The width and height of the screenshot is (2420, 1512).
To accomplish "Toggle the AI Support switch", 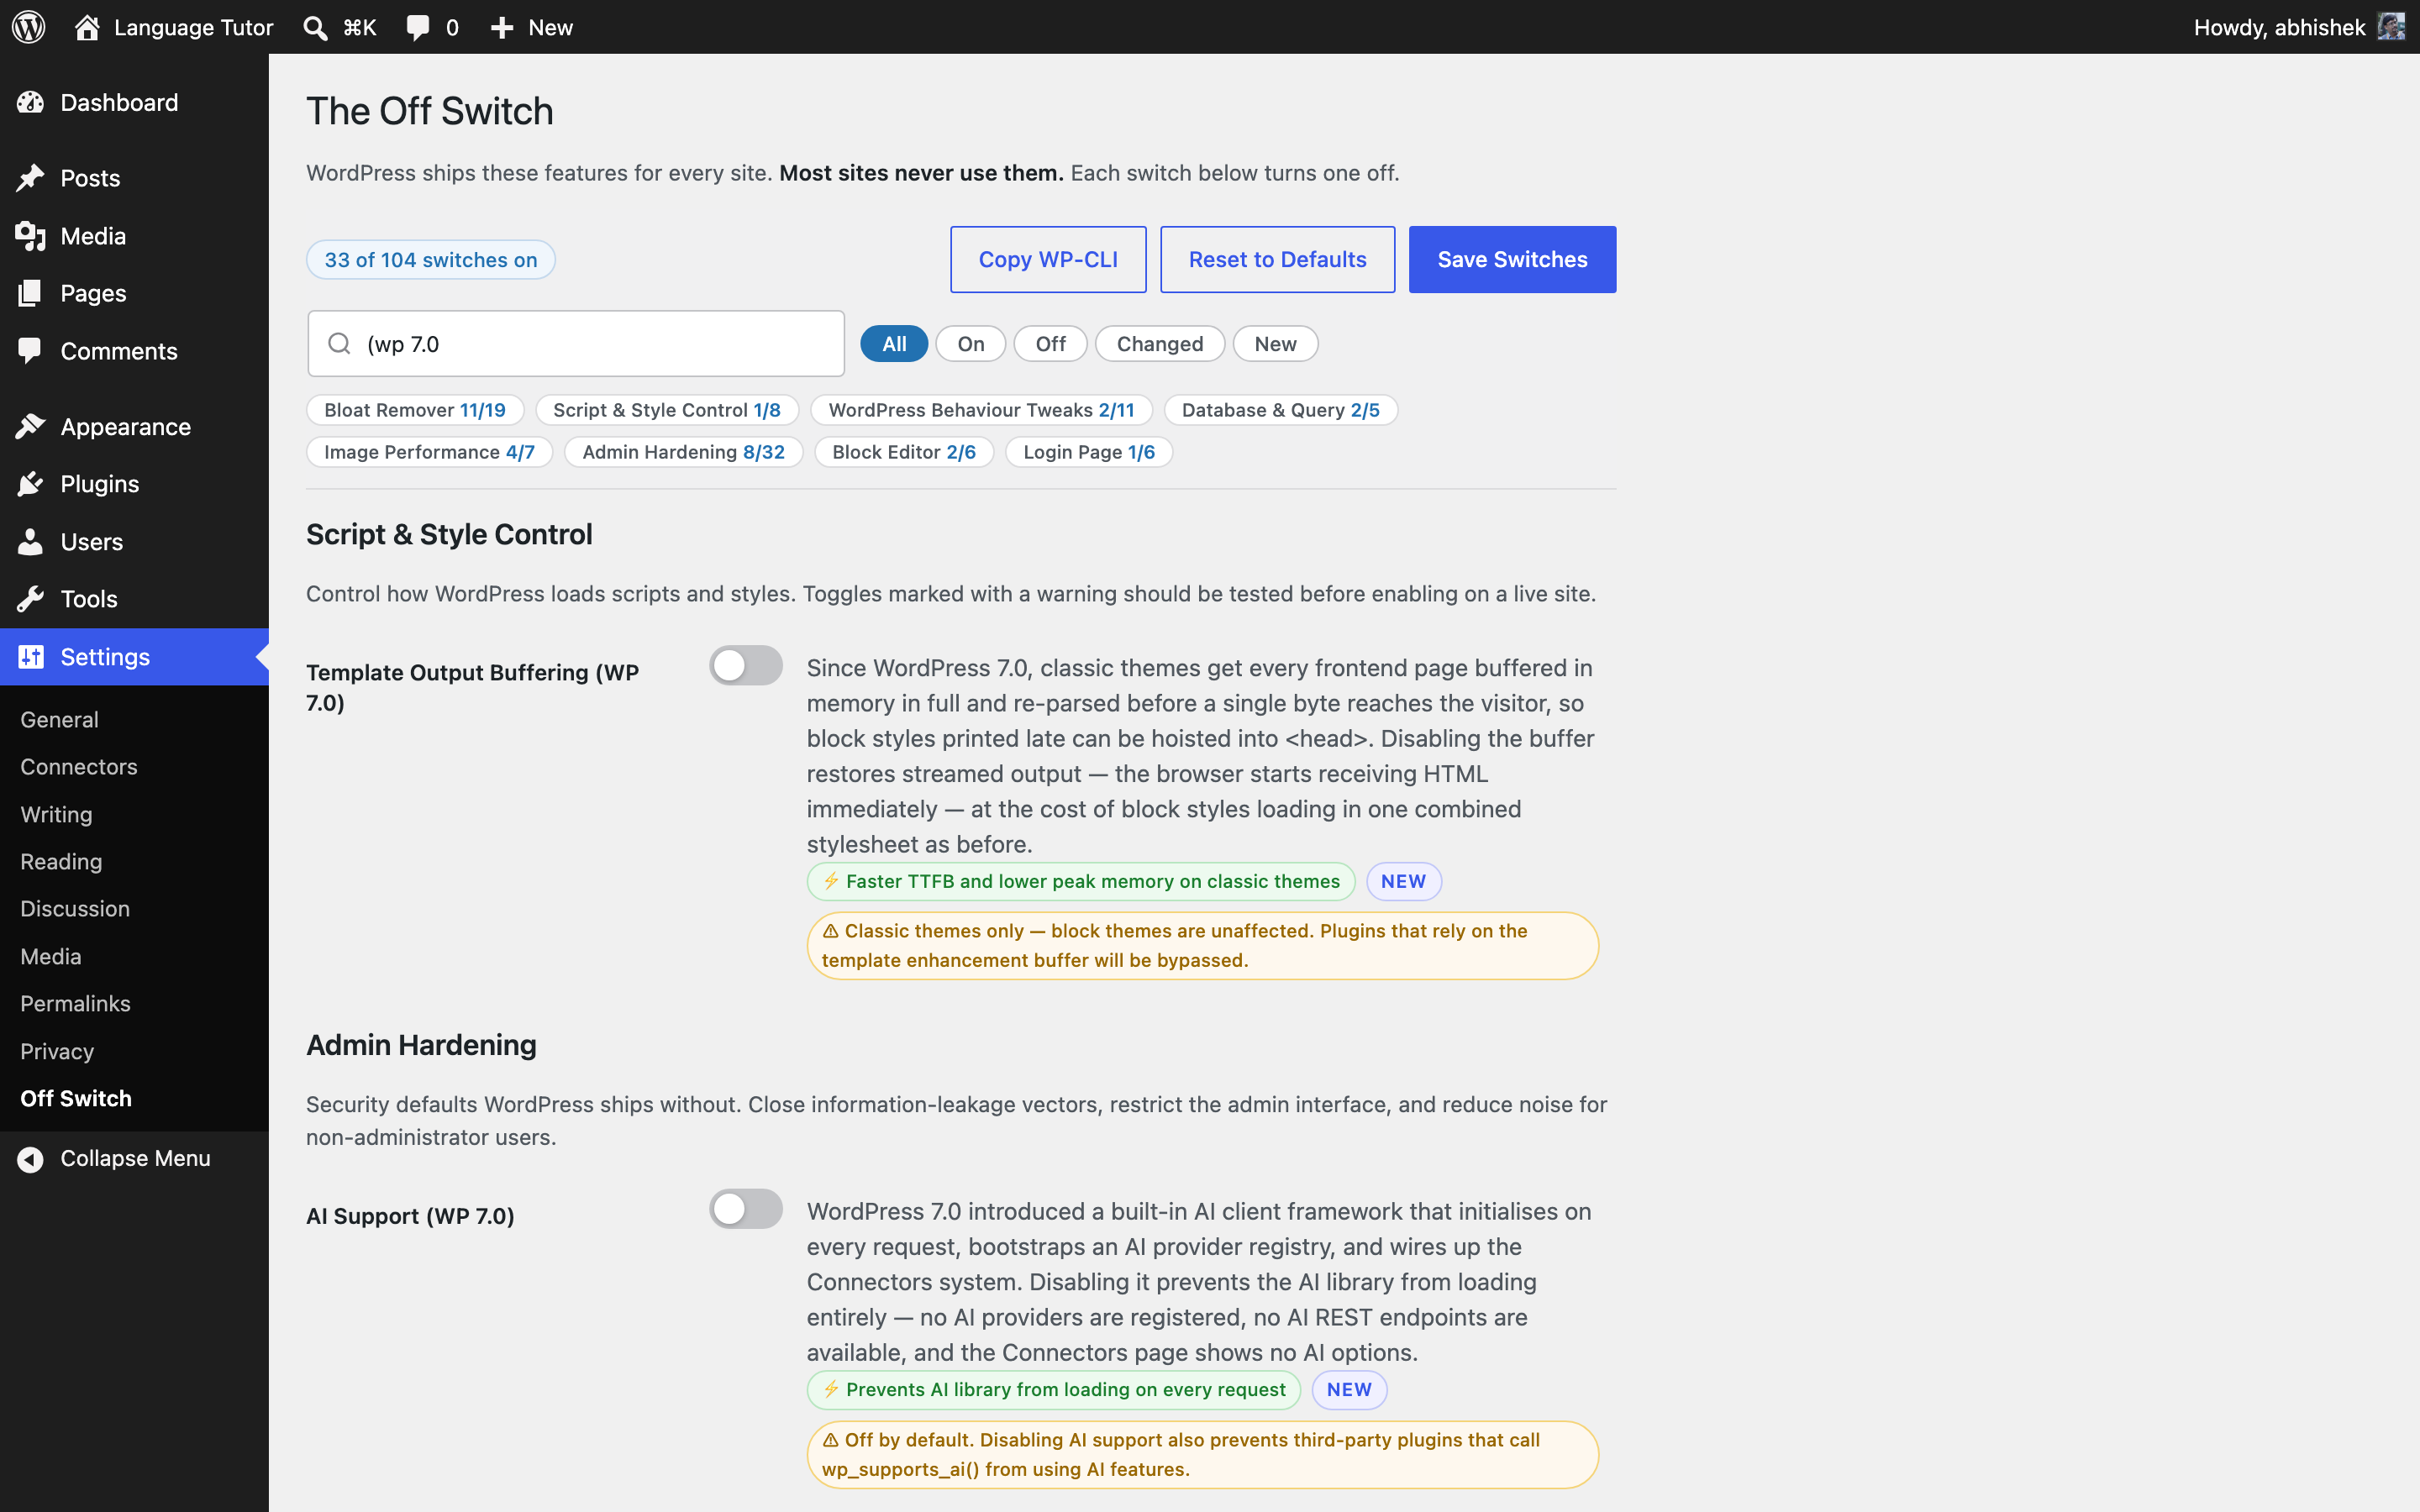I will (x=746, y=1209).
